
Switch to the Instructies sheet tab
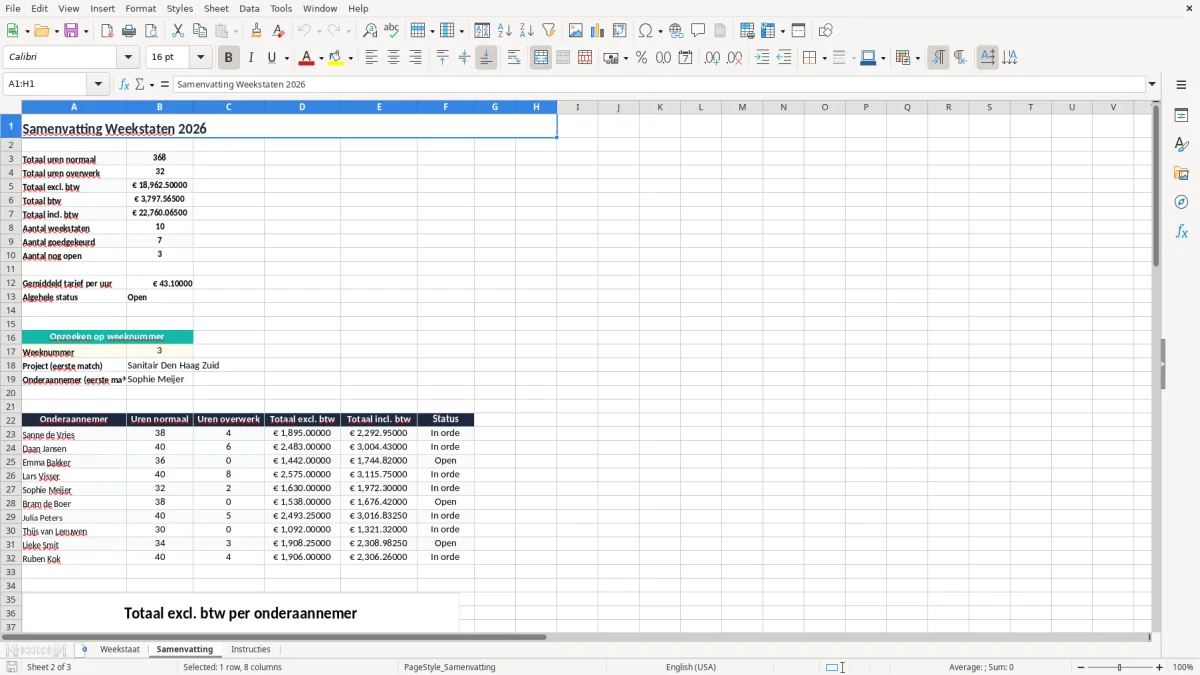tap(251, 649)
